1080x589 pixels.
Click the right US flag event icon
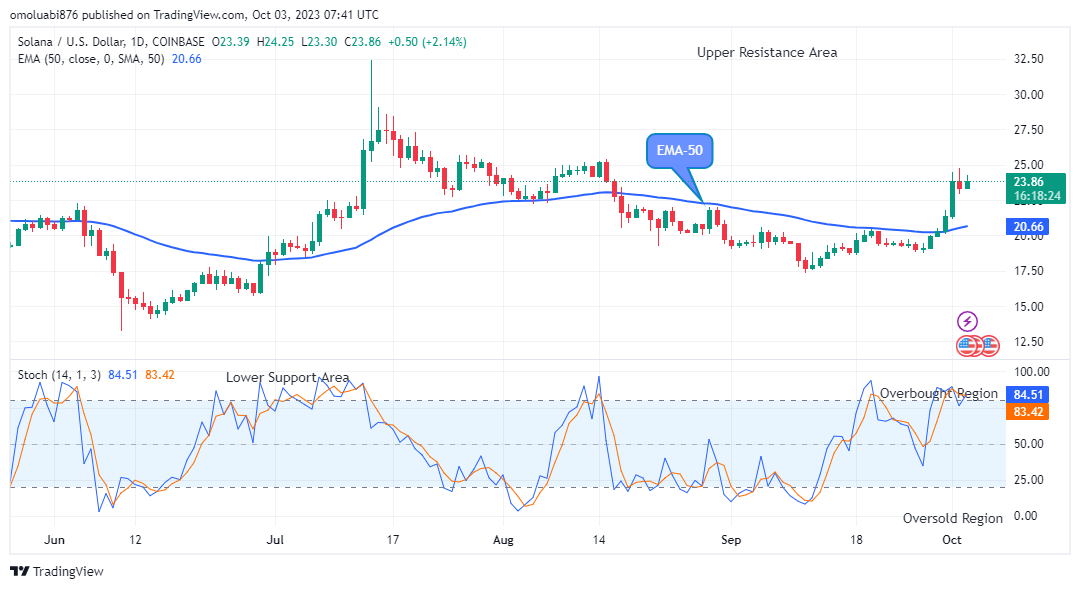point(988,345)
